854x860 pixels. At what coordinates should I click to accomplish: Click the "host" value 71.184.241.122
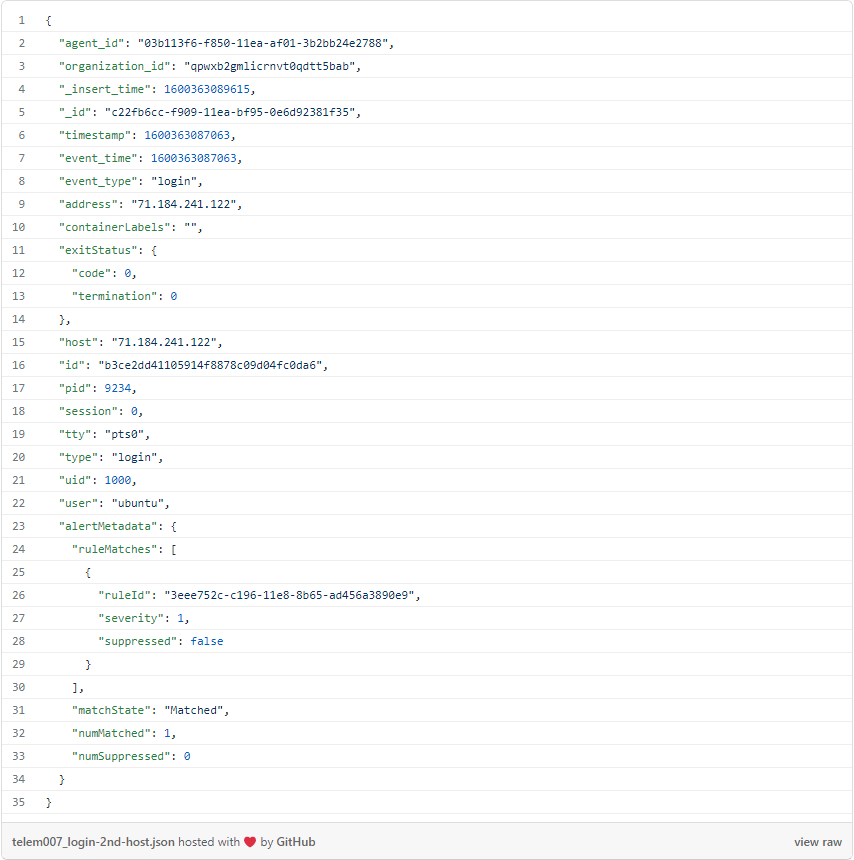coord(164,343)
